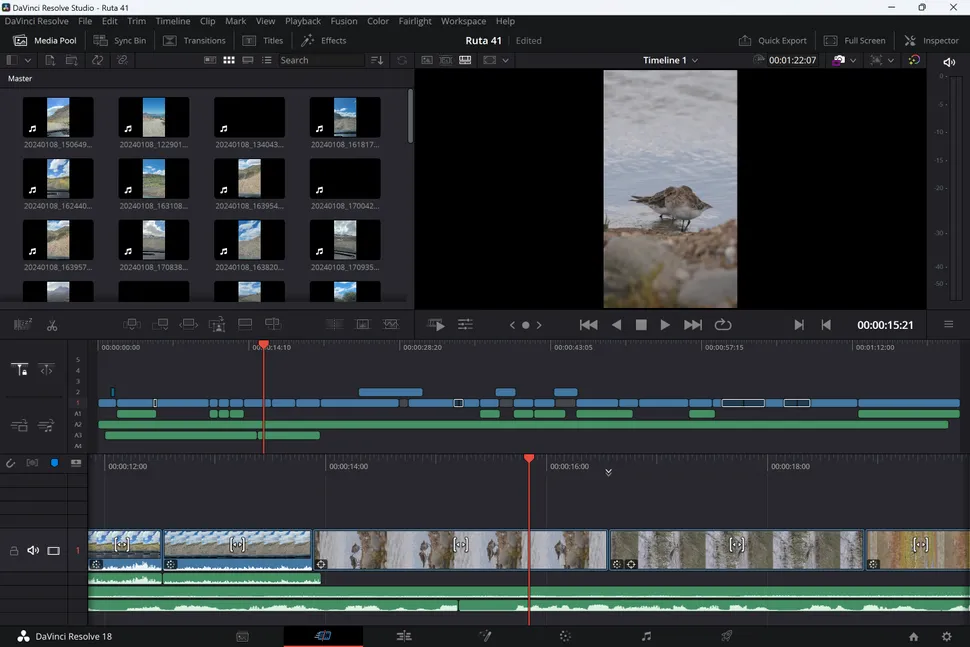The height and width of the screenshot is (647, 970).
Task: Toggle timeline snapping magnet
Action: 11,463
